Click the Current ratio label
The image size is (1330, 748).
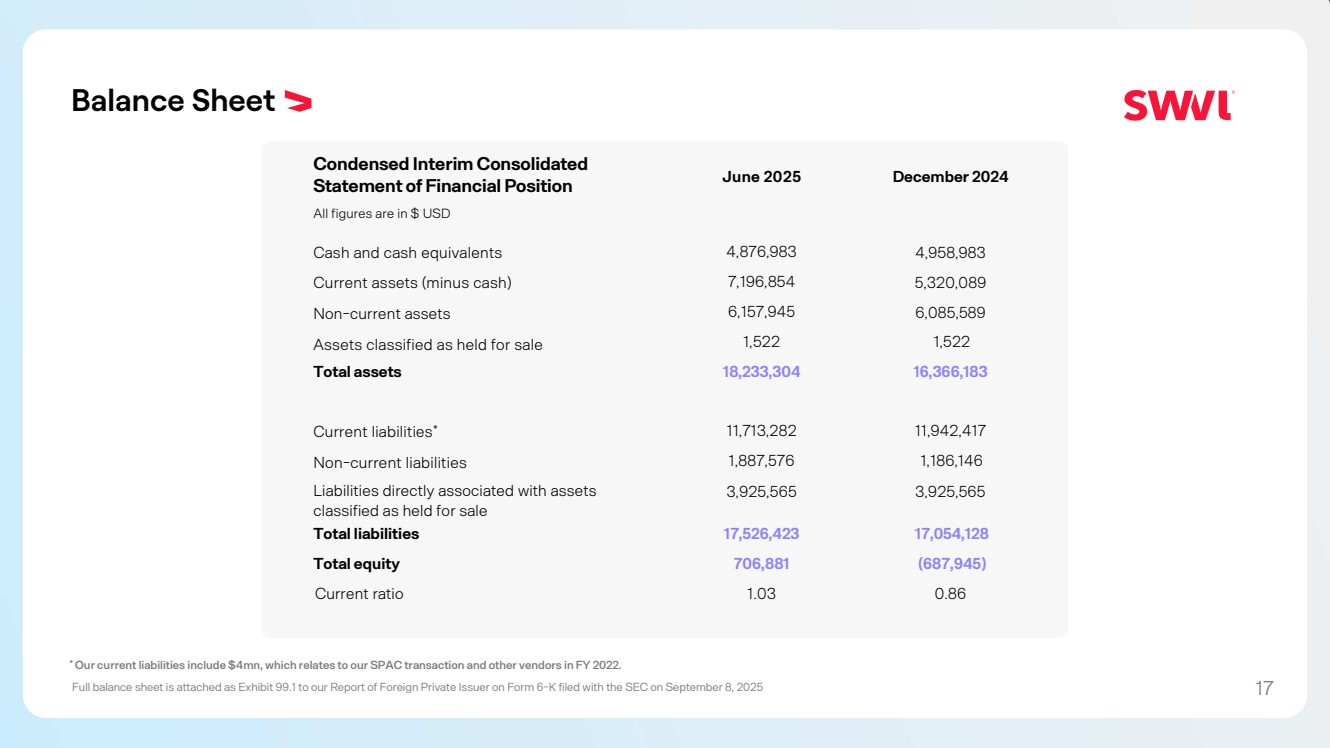point(359,594)
